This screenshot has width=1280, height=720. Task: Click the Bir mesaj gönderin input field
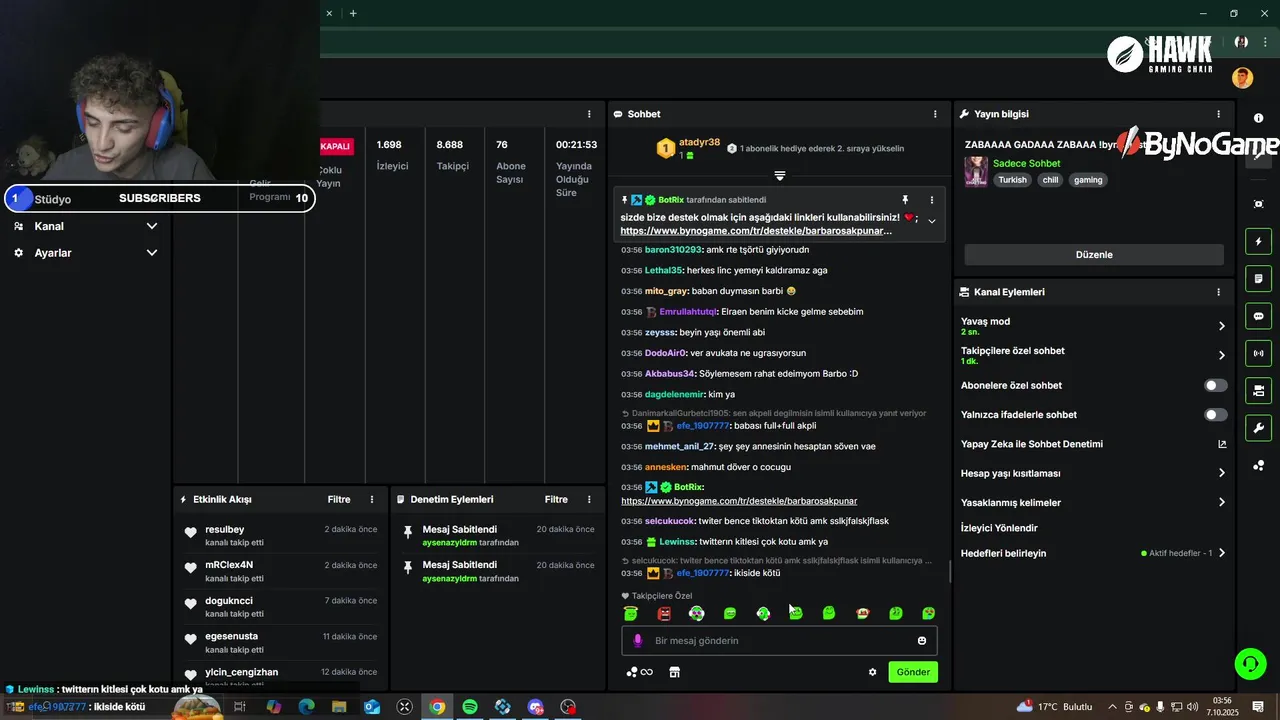click(x=779, y=641)
